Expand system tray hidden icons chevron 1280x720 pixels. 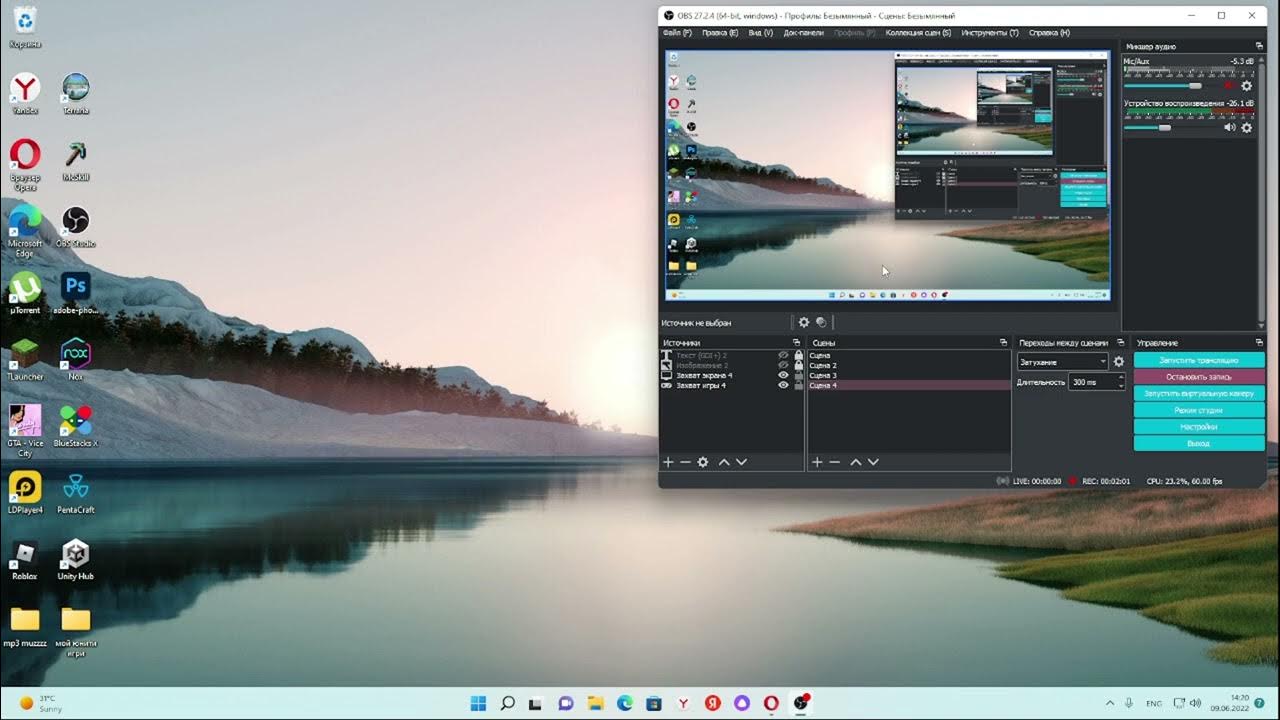click(x=1109, y=703)
